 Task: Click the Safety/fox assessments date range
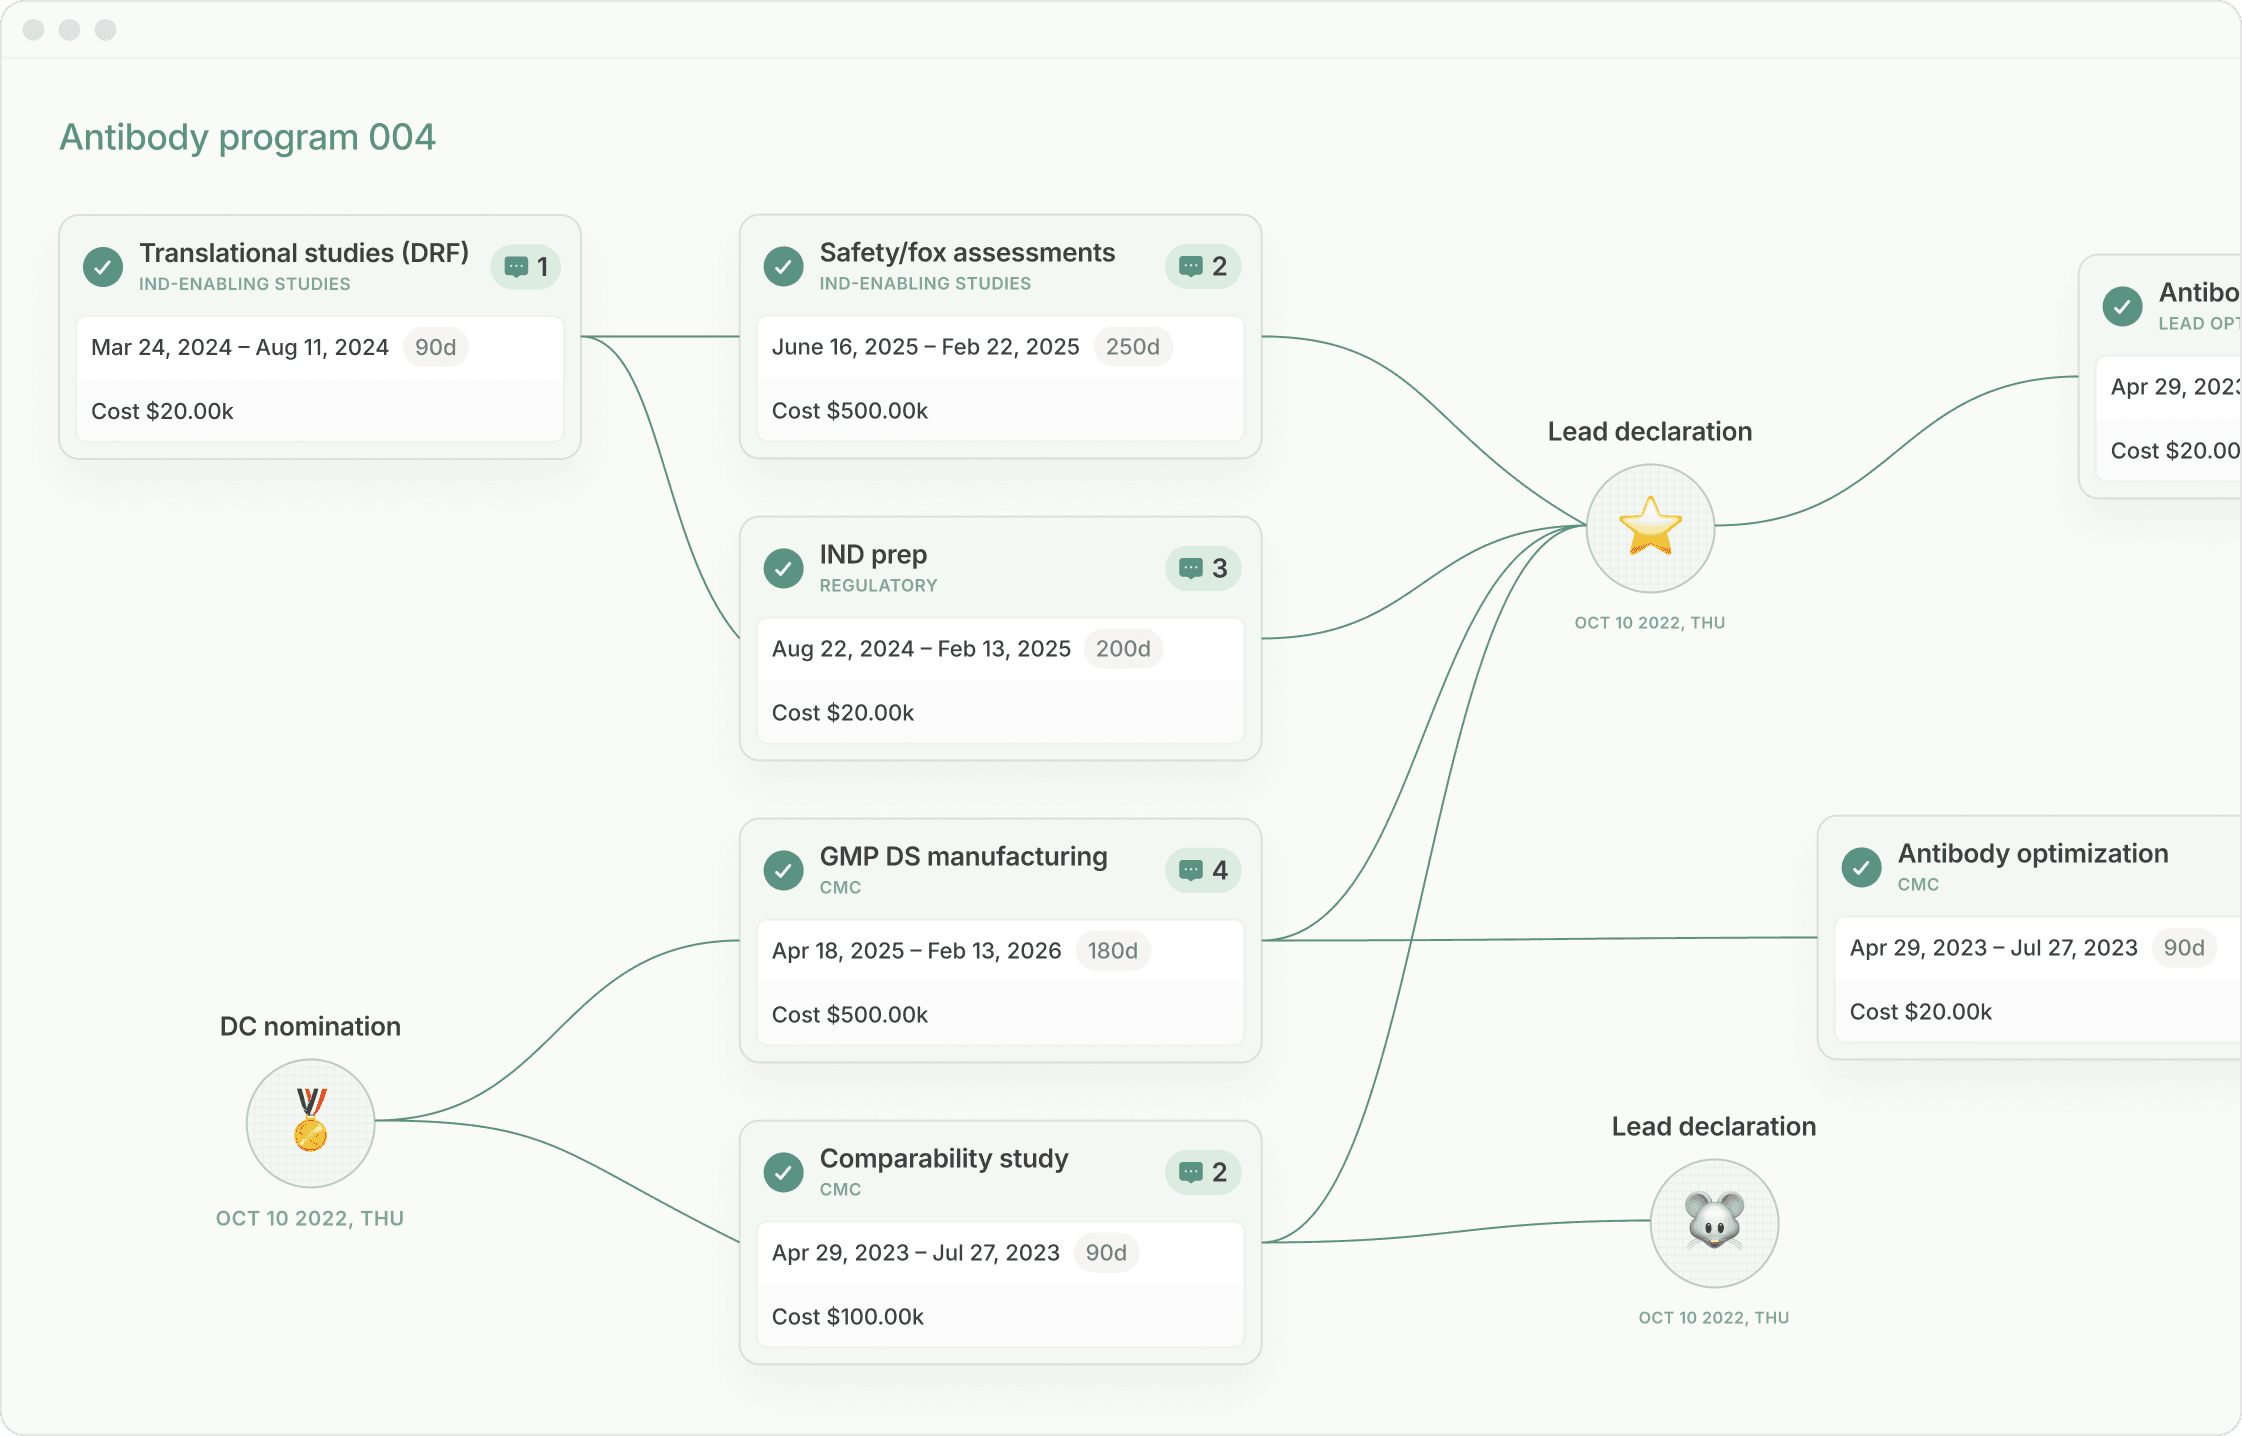click(x=925, y=347)
